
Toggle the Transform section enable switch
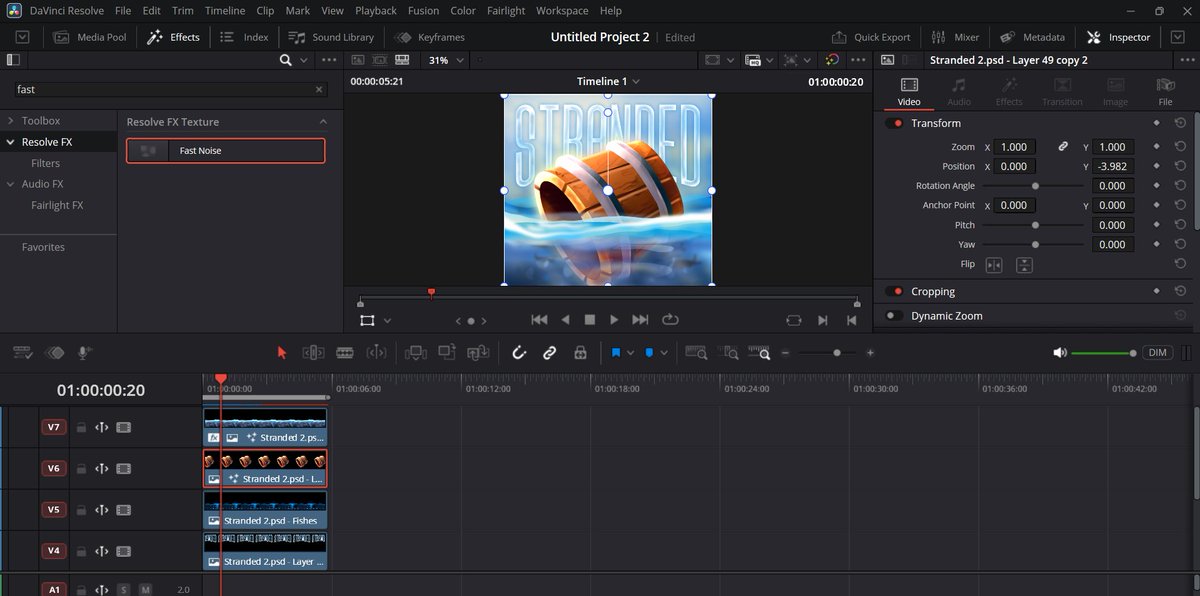[894, 123]
